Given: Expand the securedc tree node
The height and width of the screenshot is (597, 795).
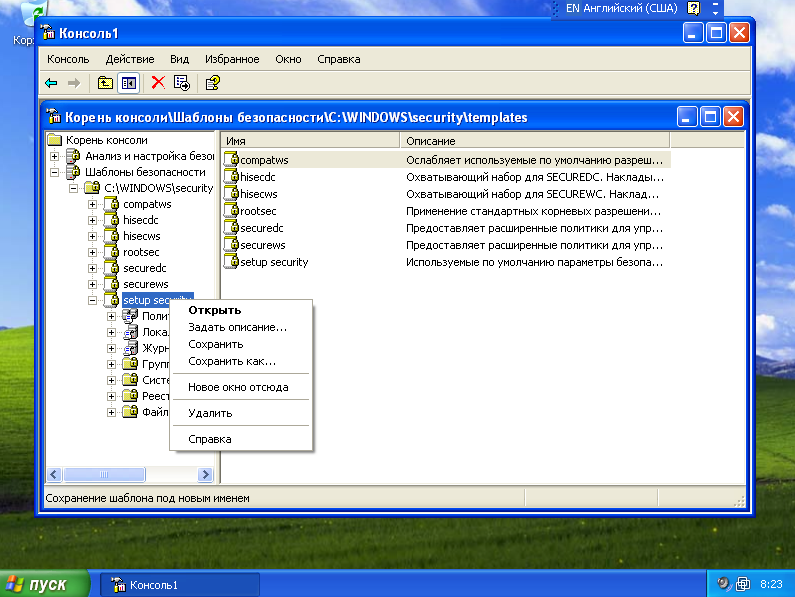Looking at the screenshot, I should (x=92, y=268).
